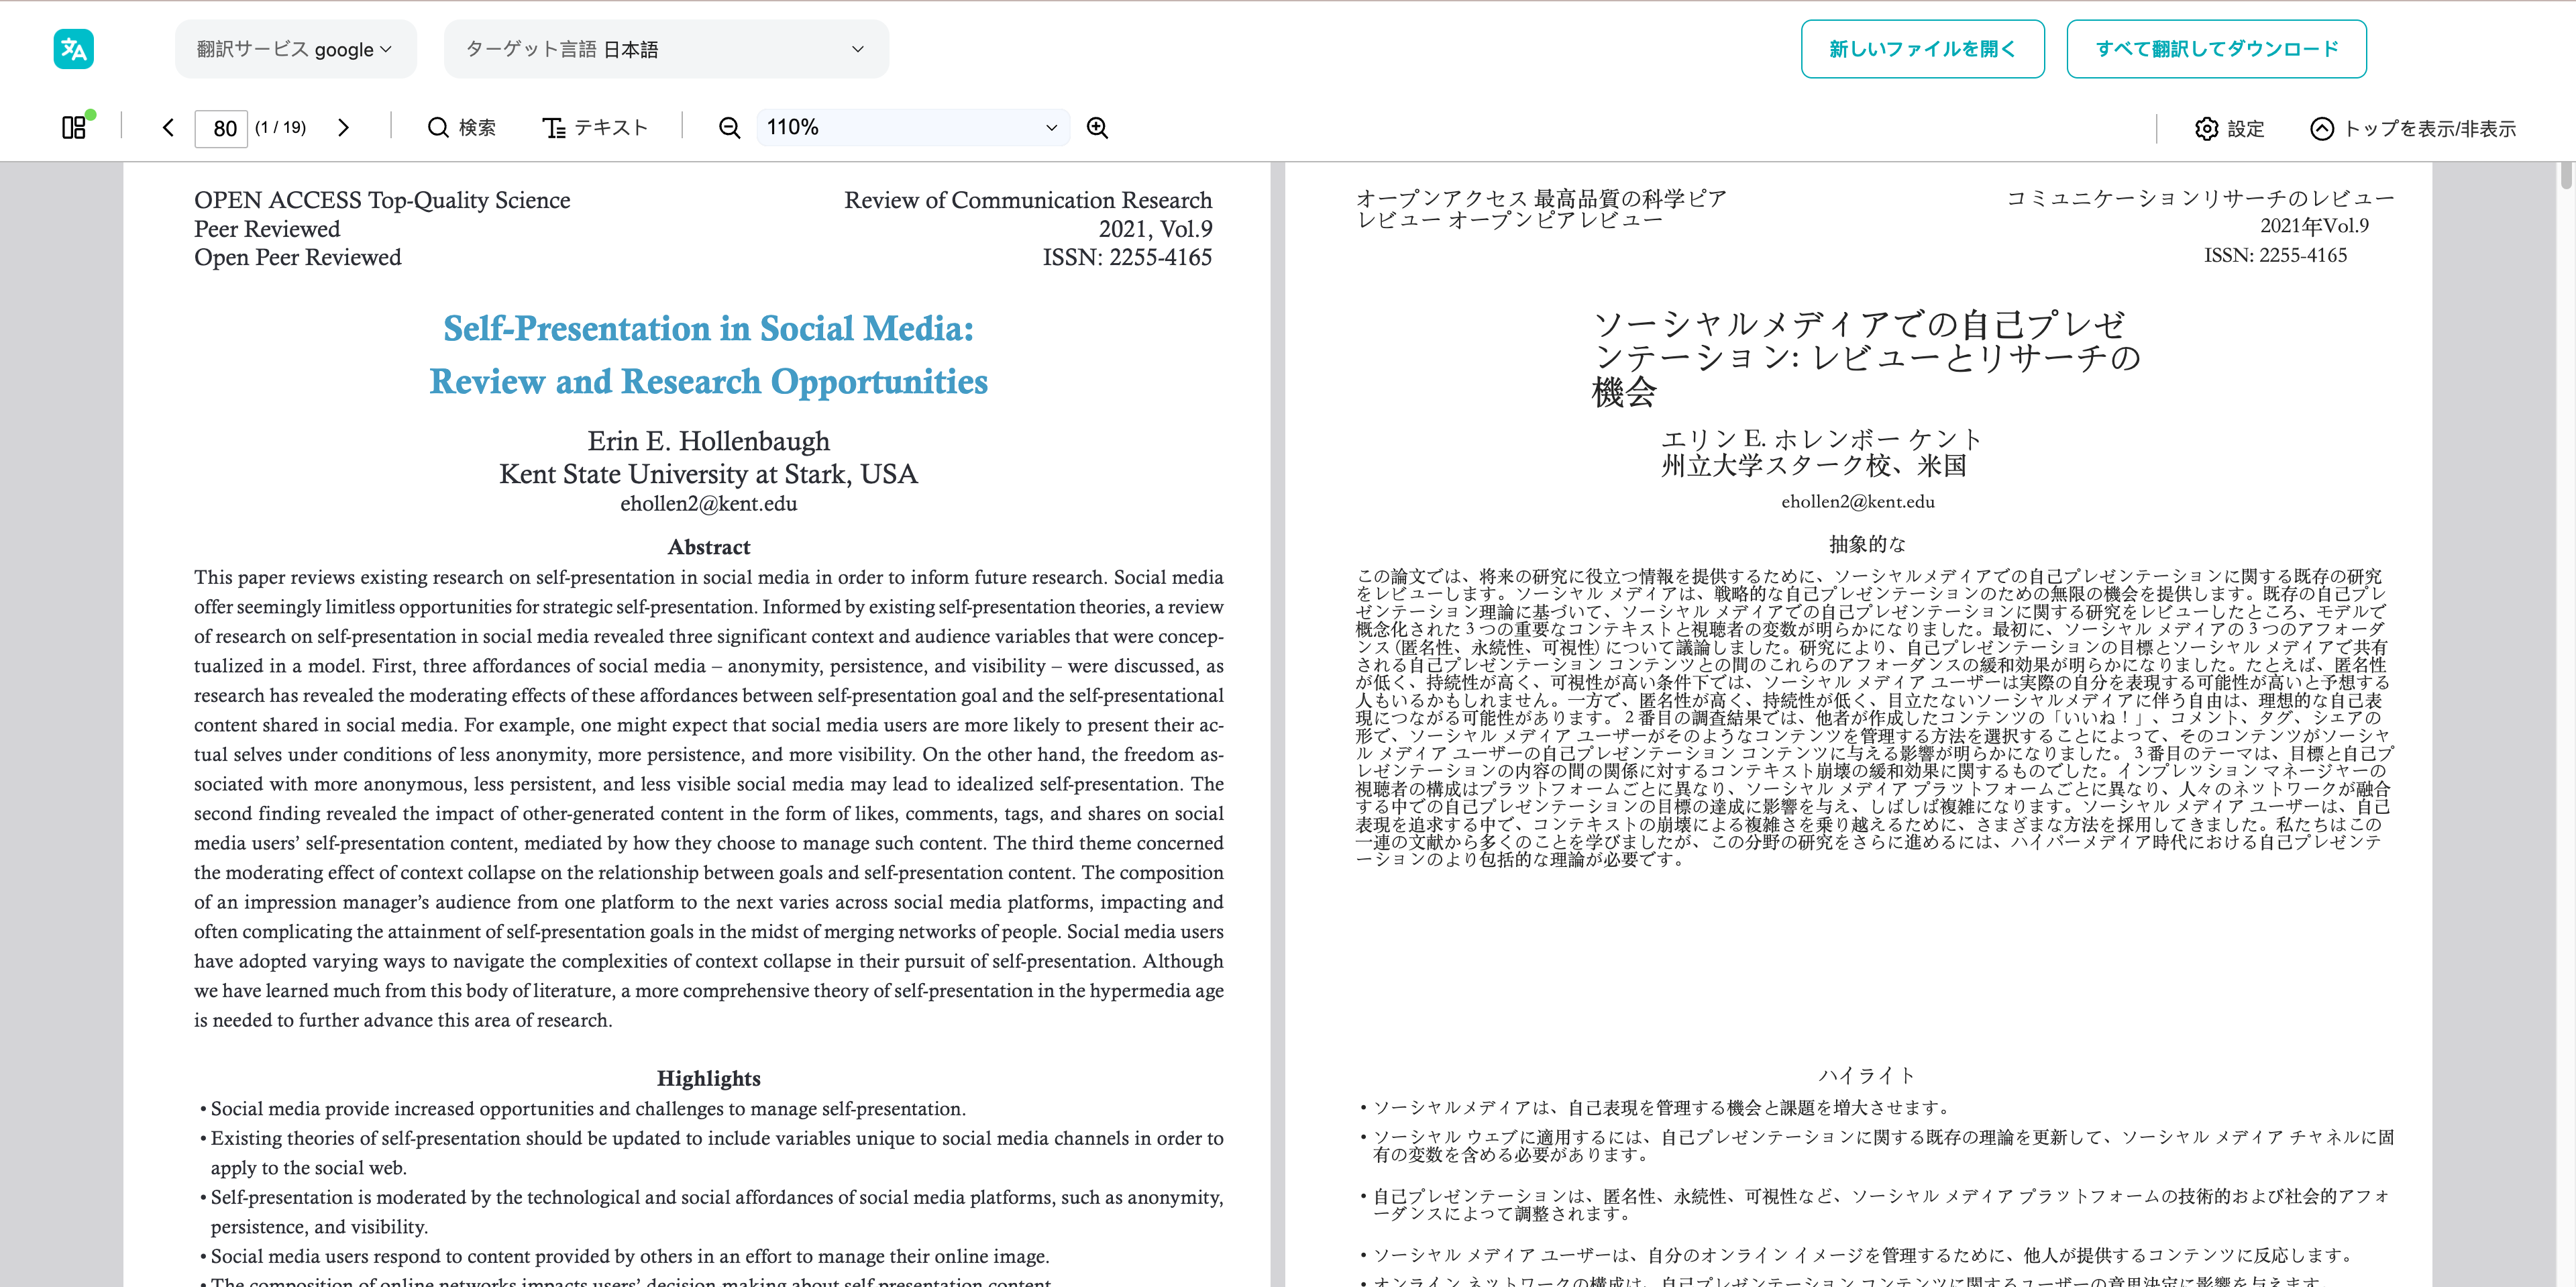This screenshot has height=1287, width=2576.
Task: Click the zoom out magnifier icon
Action: coord(730,128)
